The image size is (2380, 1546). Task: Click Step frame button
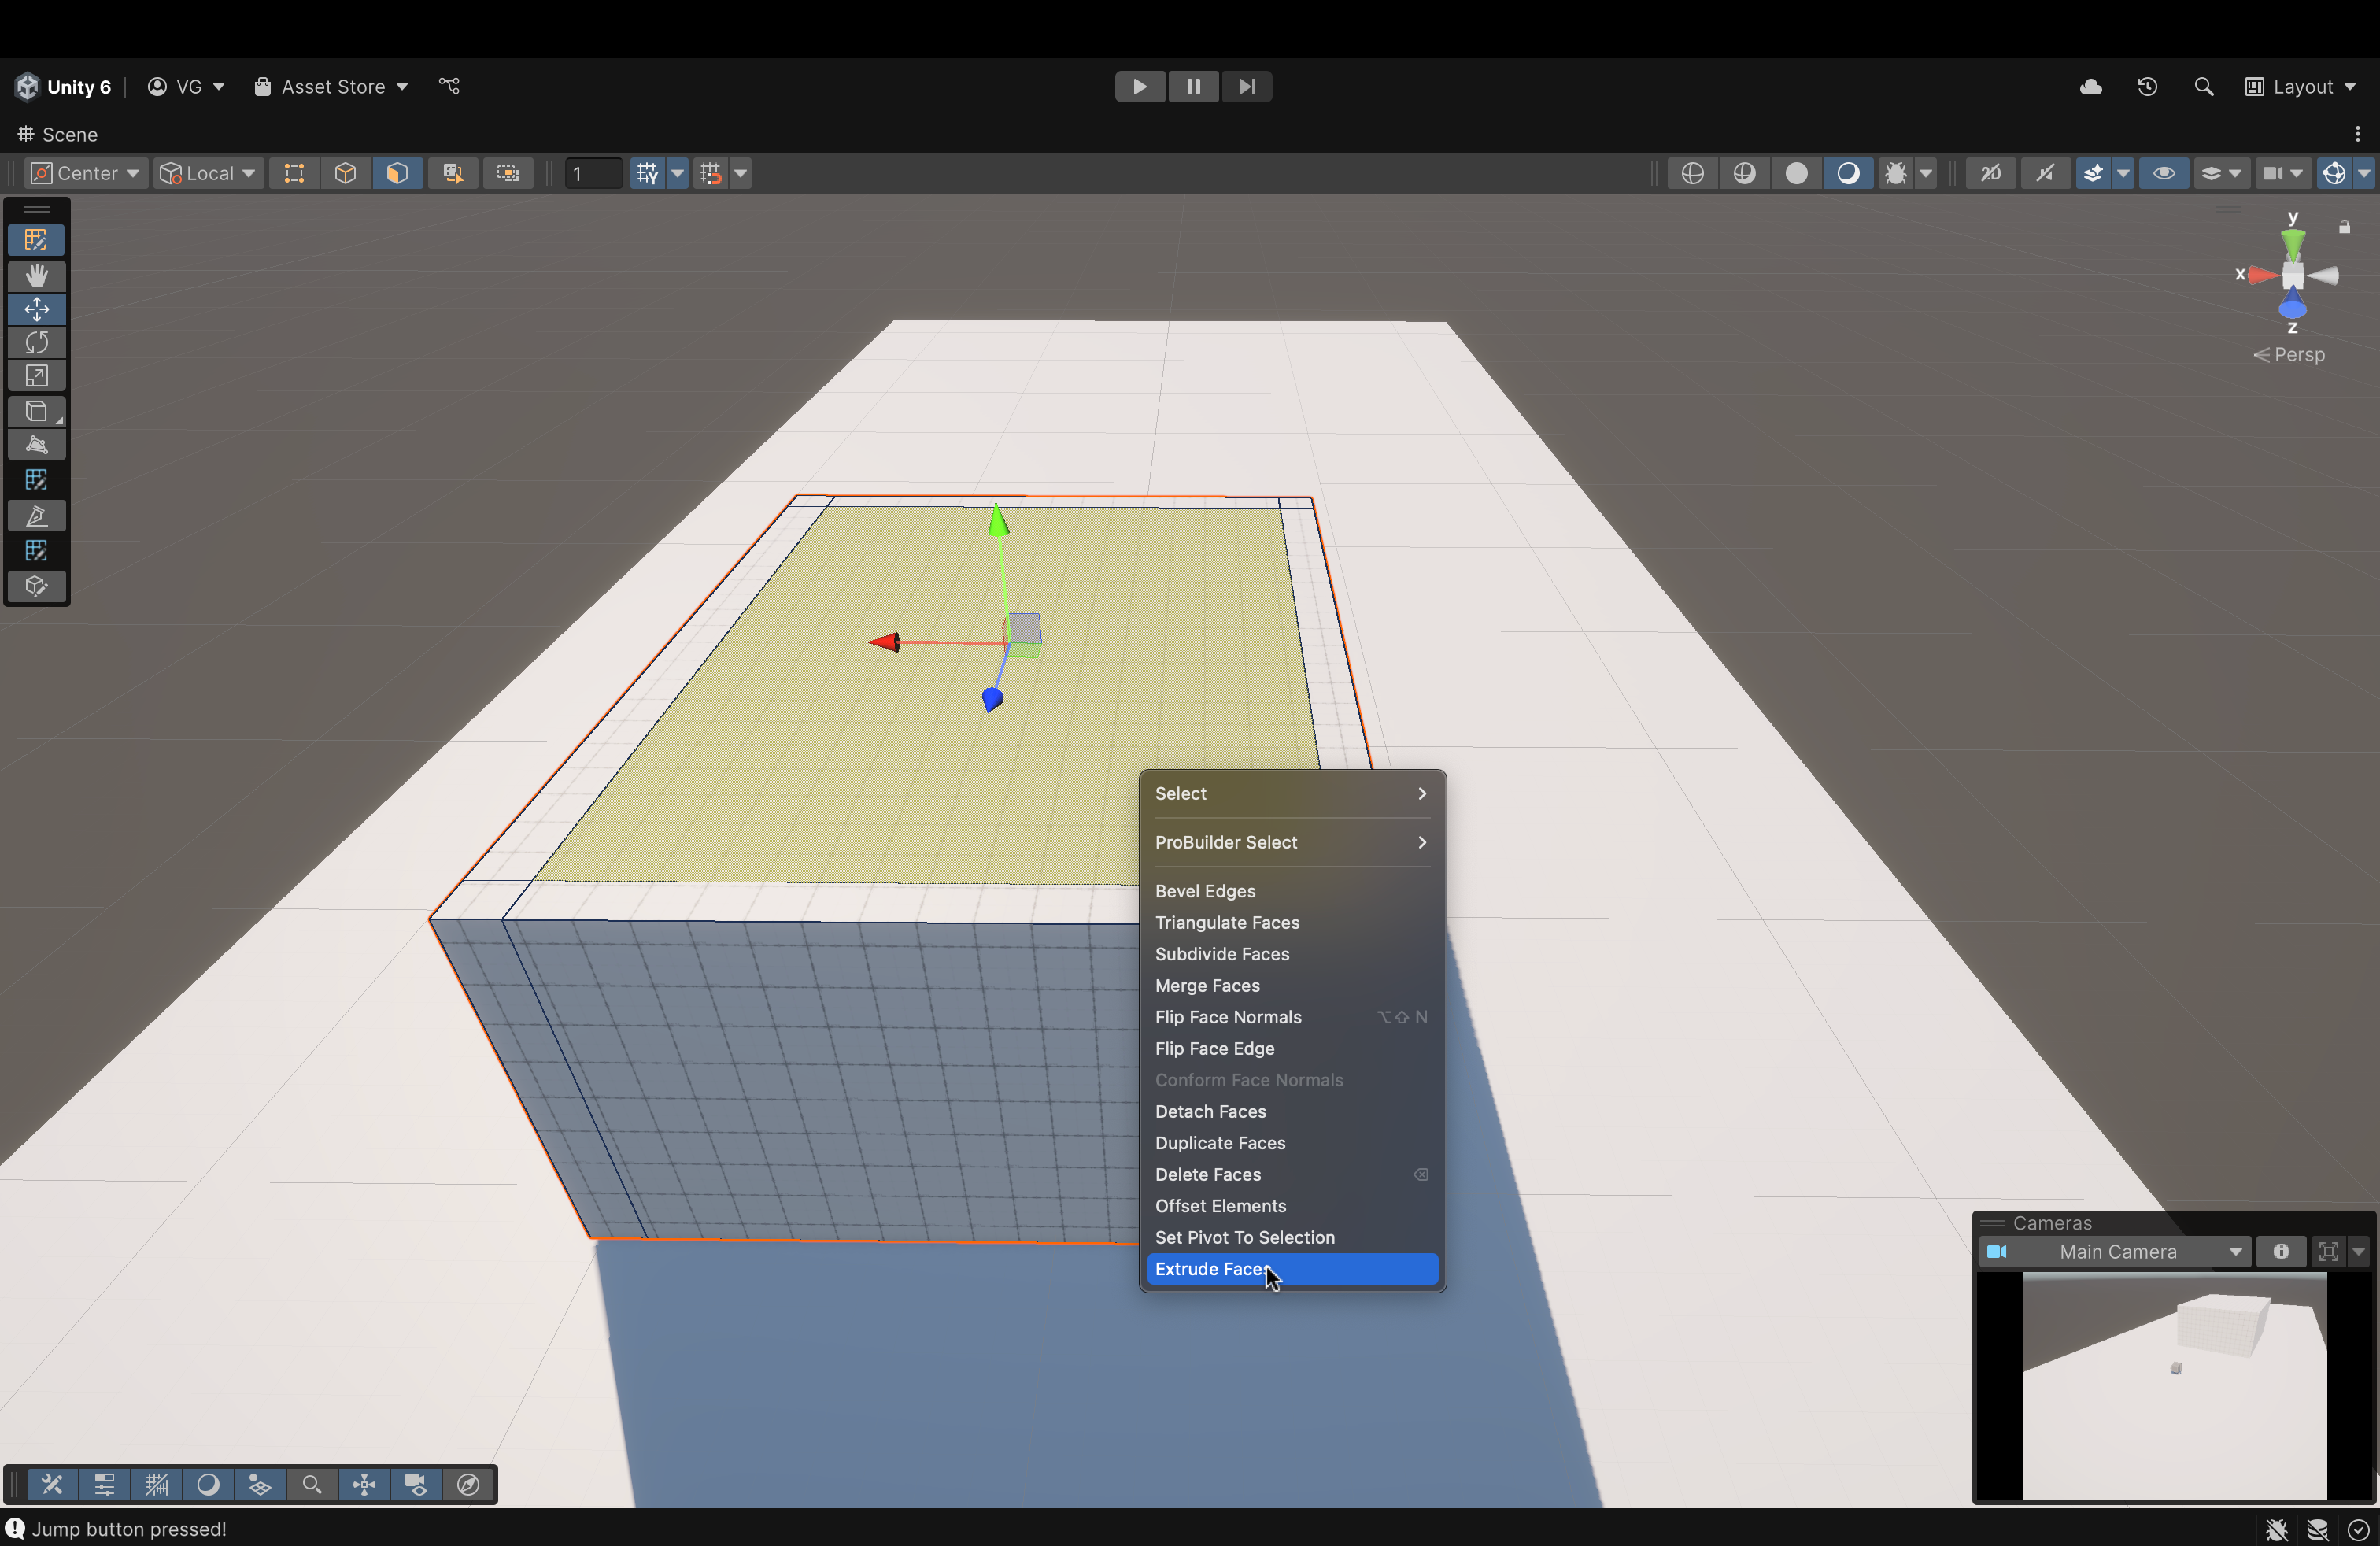1247,87
